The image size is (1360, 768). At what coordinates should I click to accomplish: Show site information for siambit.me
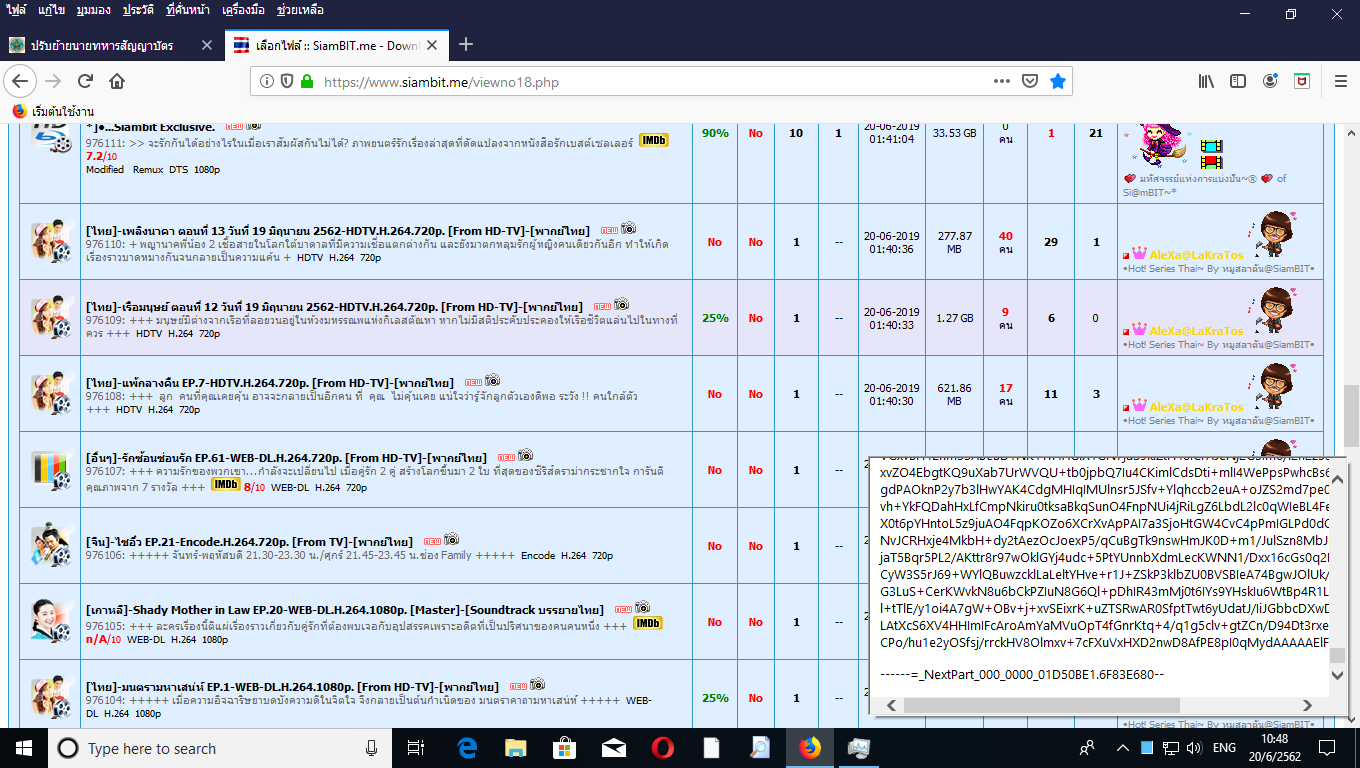tap(267, 81)
